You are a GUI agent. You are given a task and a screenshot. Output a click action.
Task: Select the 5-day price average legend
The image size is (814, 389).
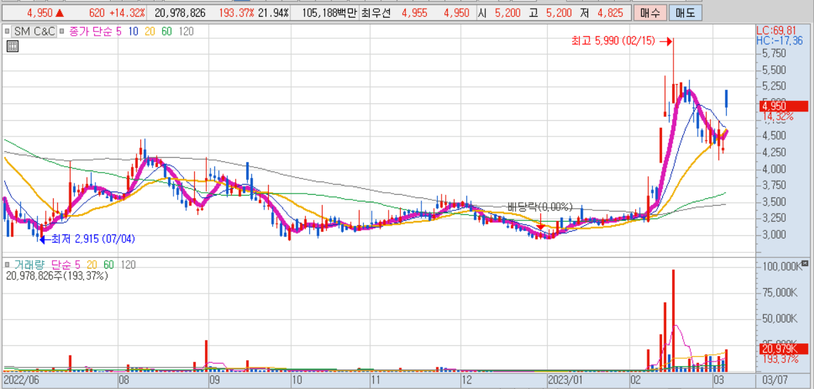pyautogui.click(x=119, y=32)
